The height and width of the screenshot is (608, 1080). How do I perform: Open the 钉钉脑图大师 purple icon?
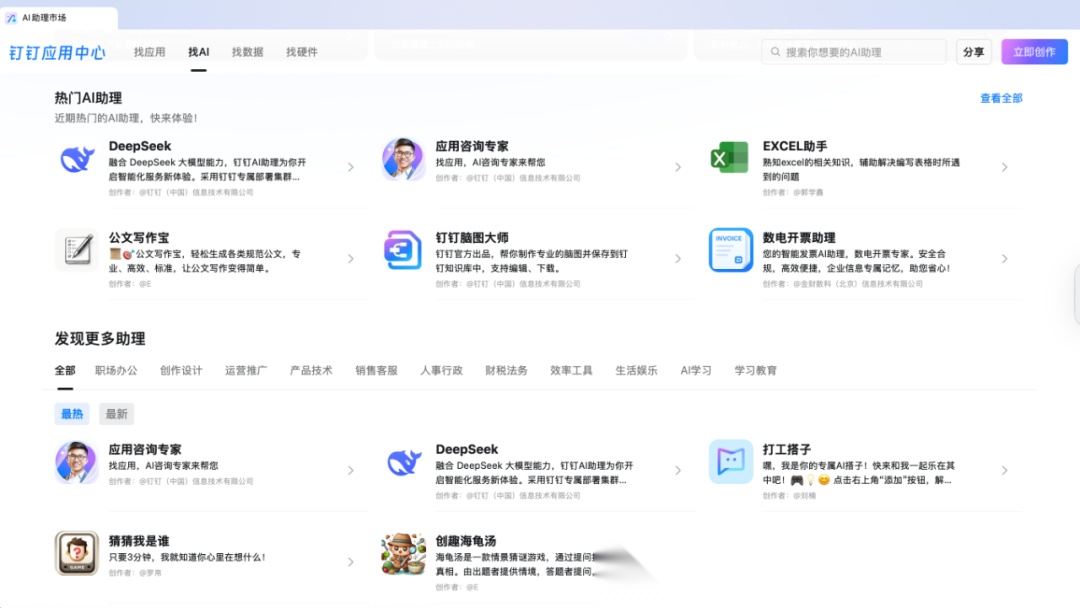[x=403, y=250]
